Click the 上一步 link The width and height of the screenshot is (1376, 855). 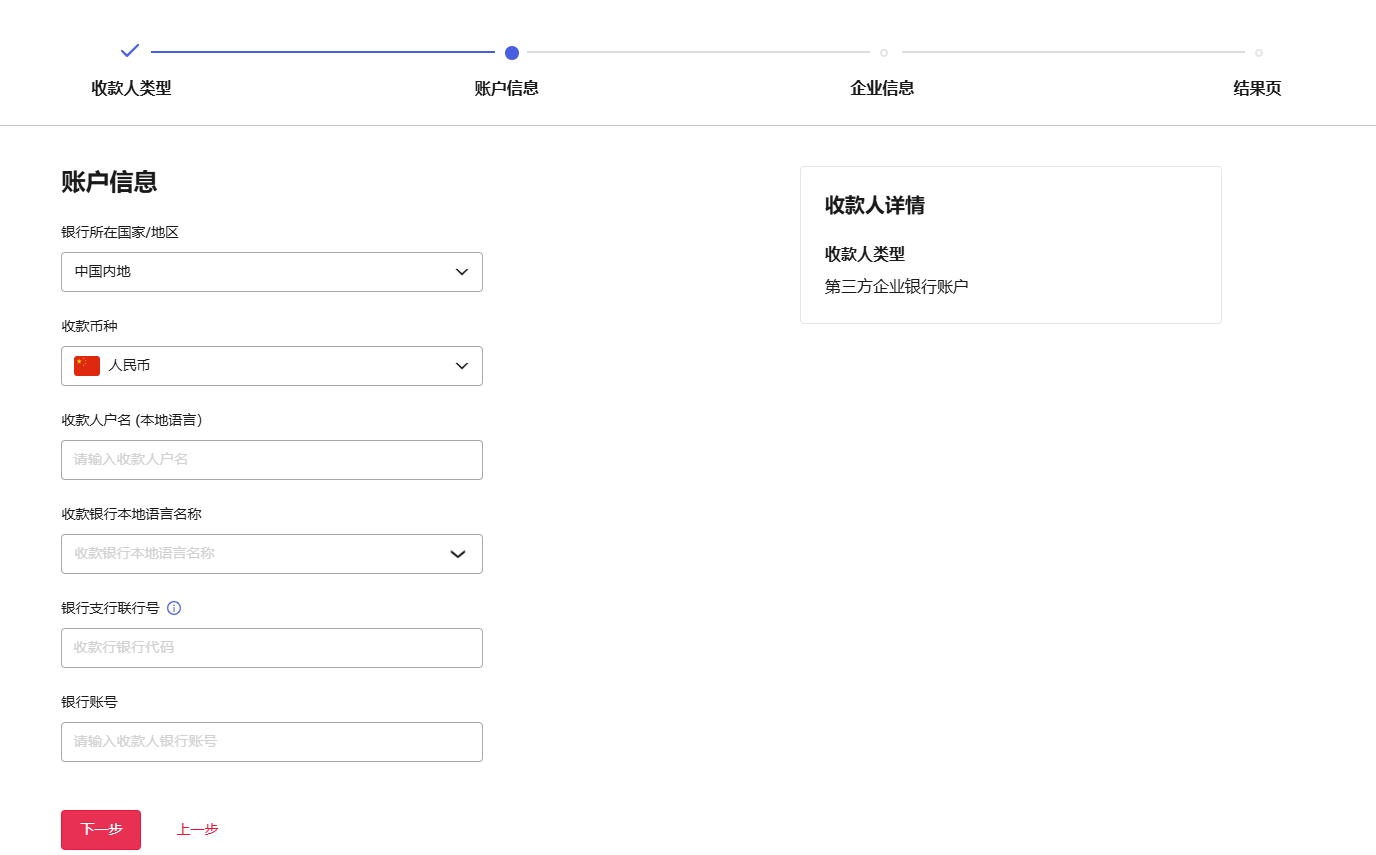[197, 830]
